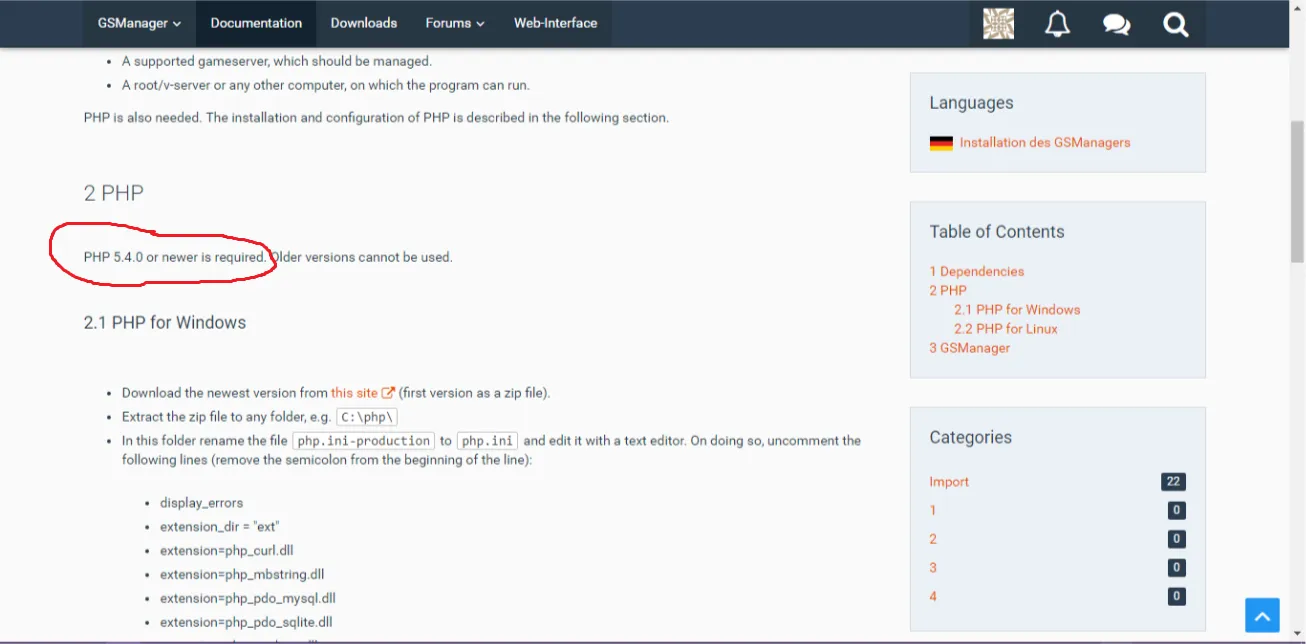Expand the Forums dropdown menu
1306x644 pixels.
tap(454, 23)
